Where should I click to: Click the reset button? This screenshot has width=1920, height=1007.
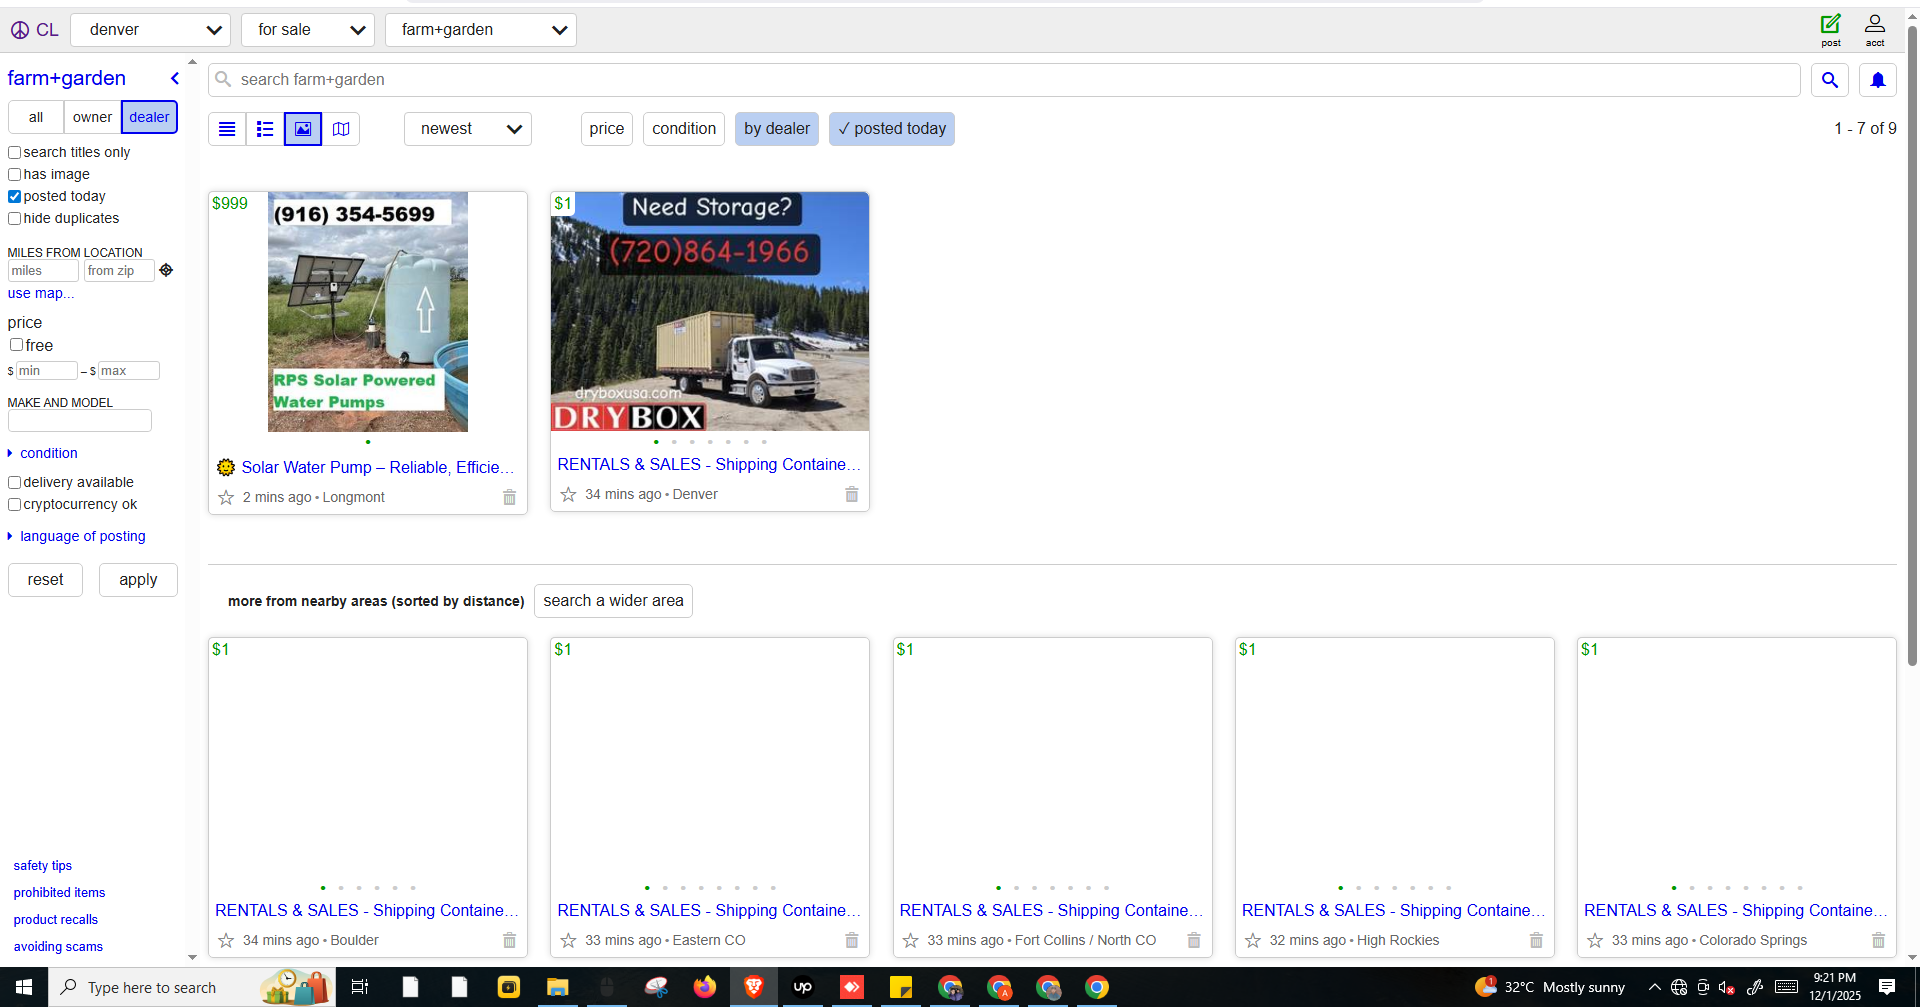coord(46,580)
